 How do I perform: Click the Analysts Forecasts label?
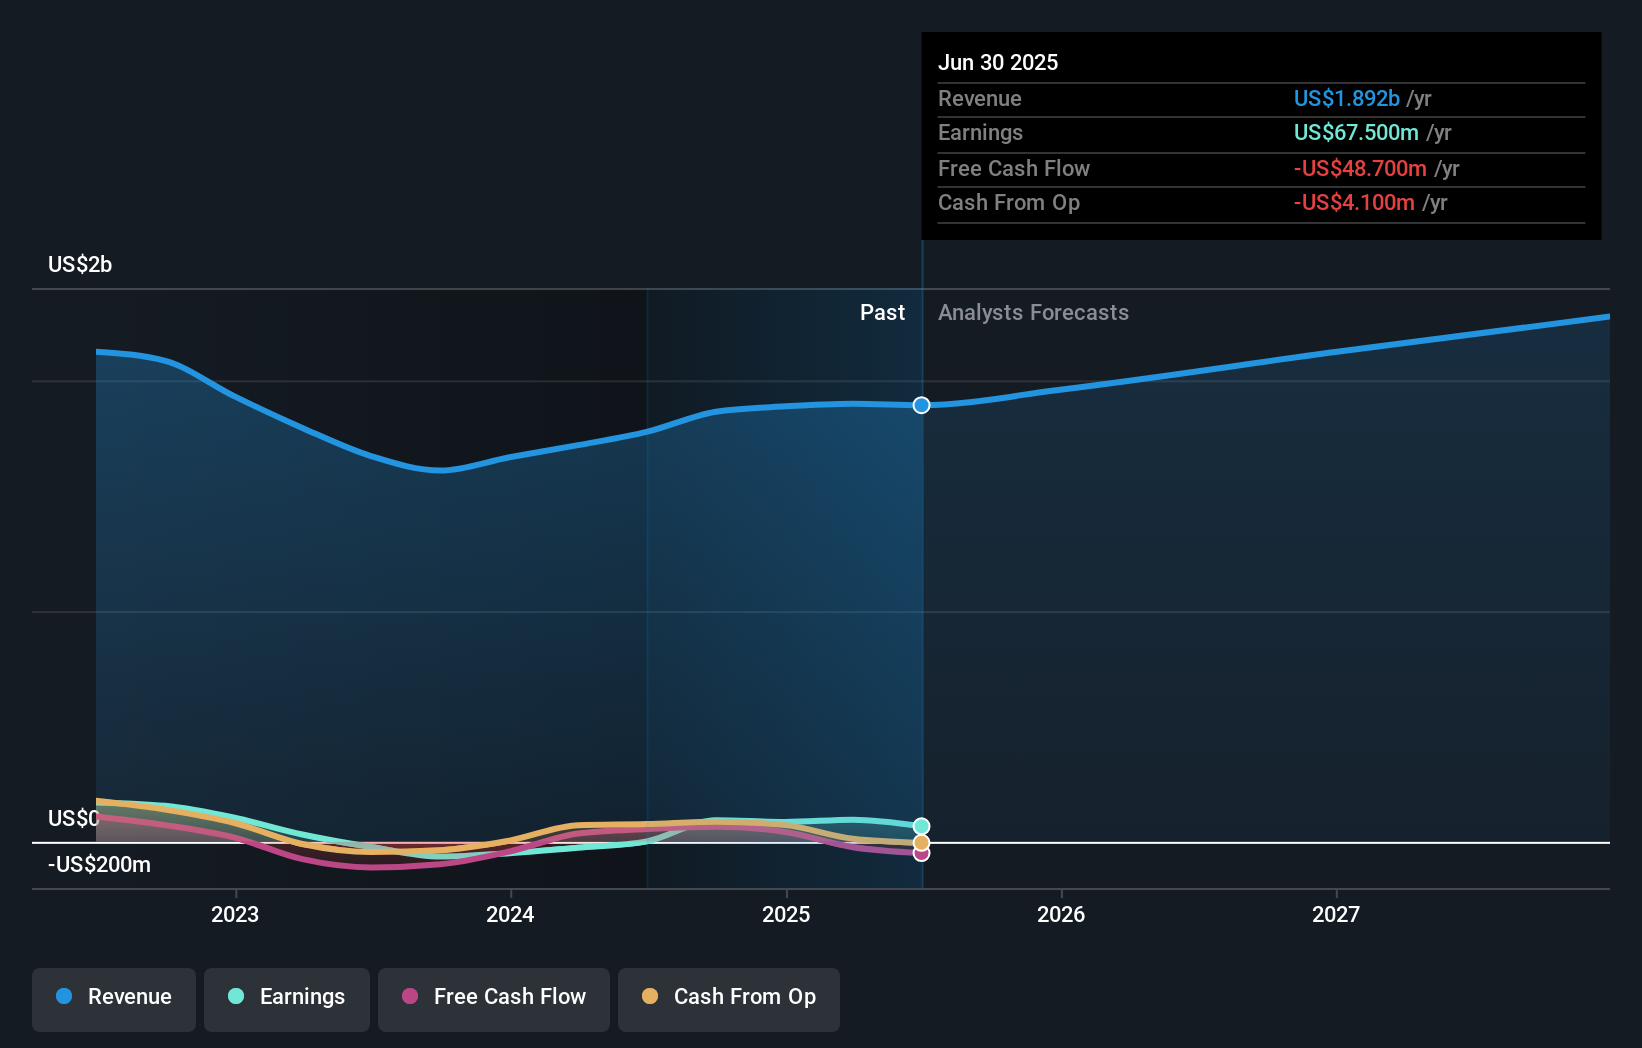click(x=1033, y=313)
